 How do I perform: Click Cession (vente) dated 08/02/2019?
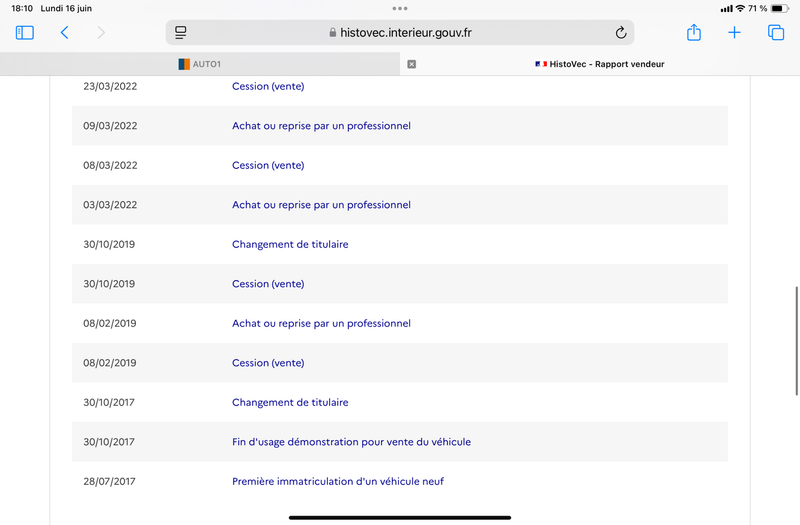(x=268, y=363)
